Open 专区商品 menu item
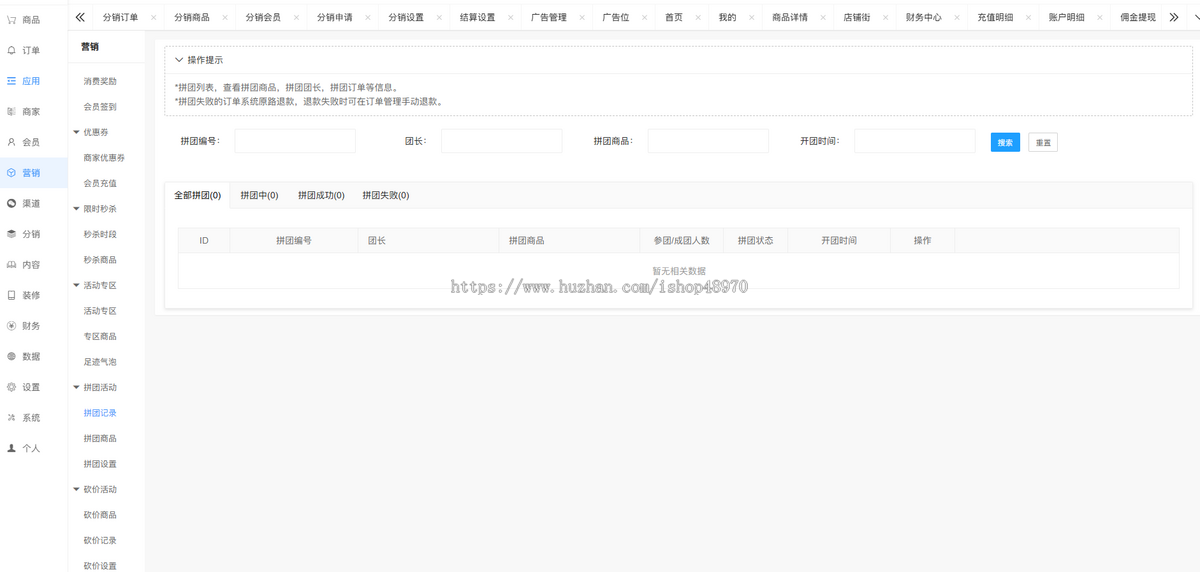 pyautogui.click(x=100, y=336)
